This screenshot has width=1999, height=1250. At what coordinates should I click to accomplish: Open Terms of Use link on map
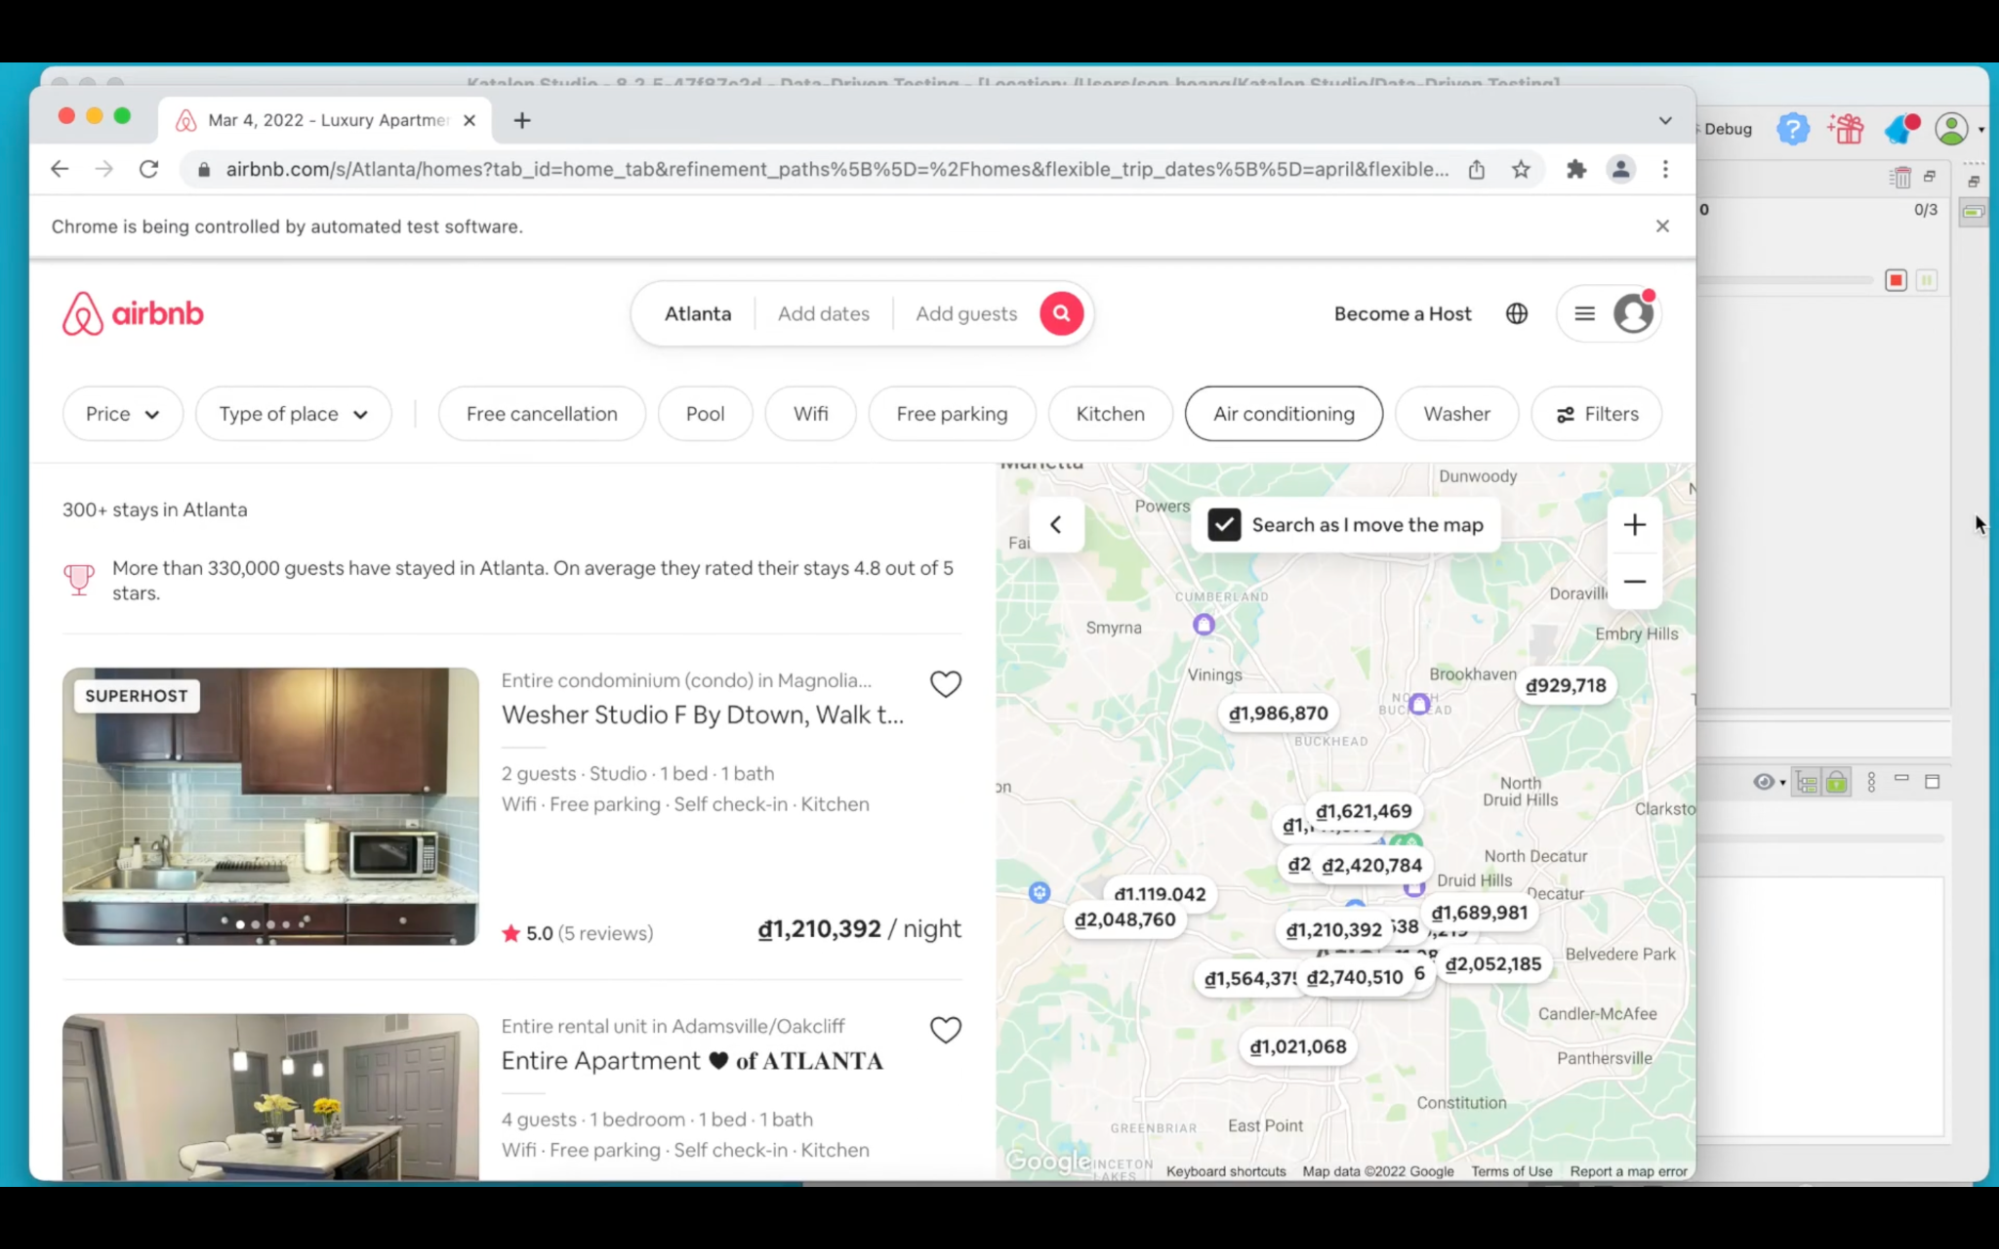click(x=1511, y=1171)
